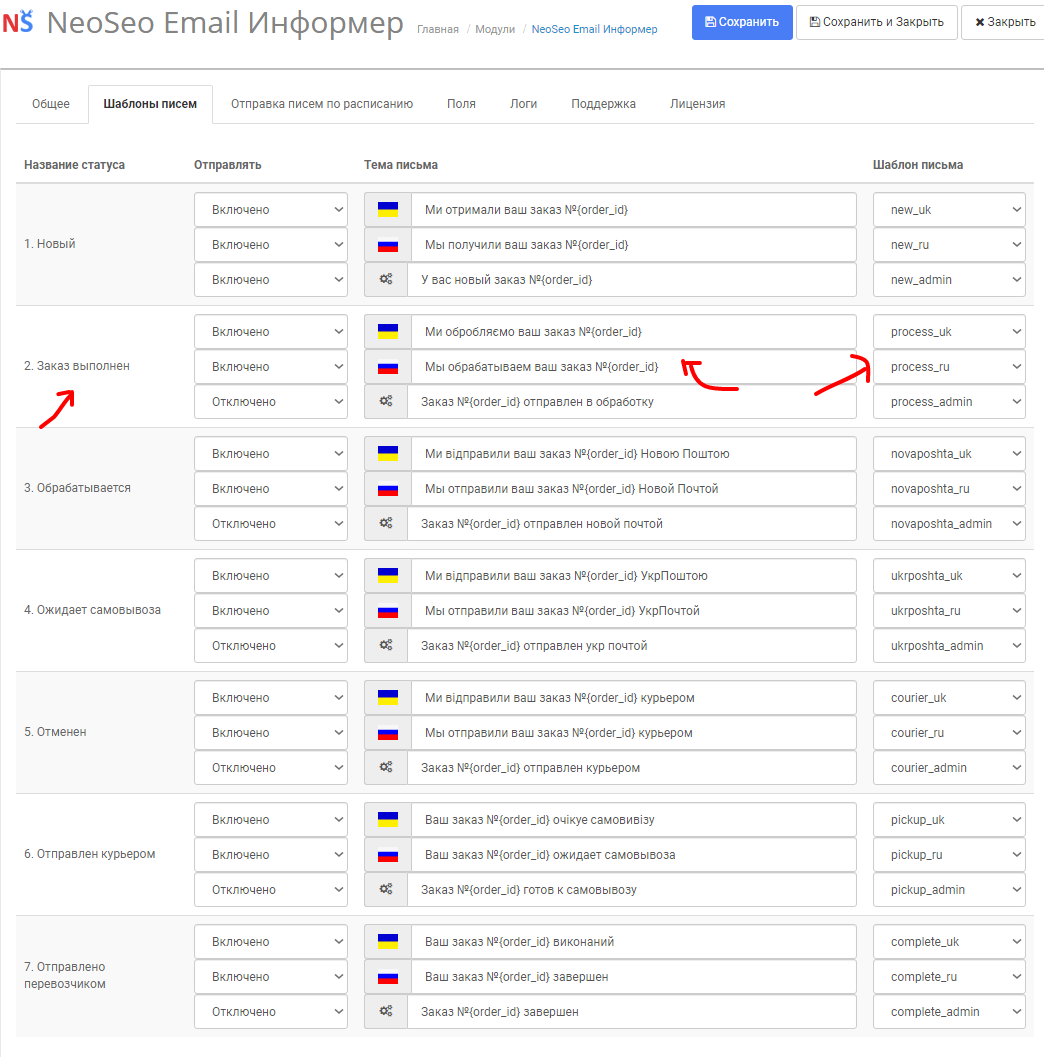Go to 'Главная' breadcrumb link
This screenshot has height=1057, width=1044.
click(x=437, y=30)
